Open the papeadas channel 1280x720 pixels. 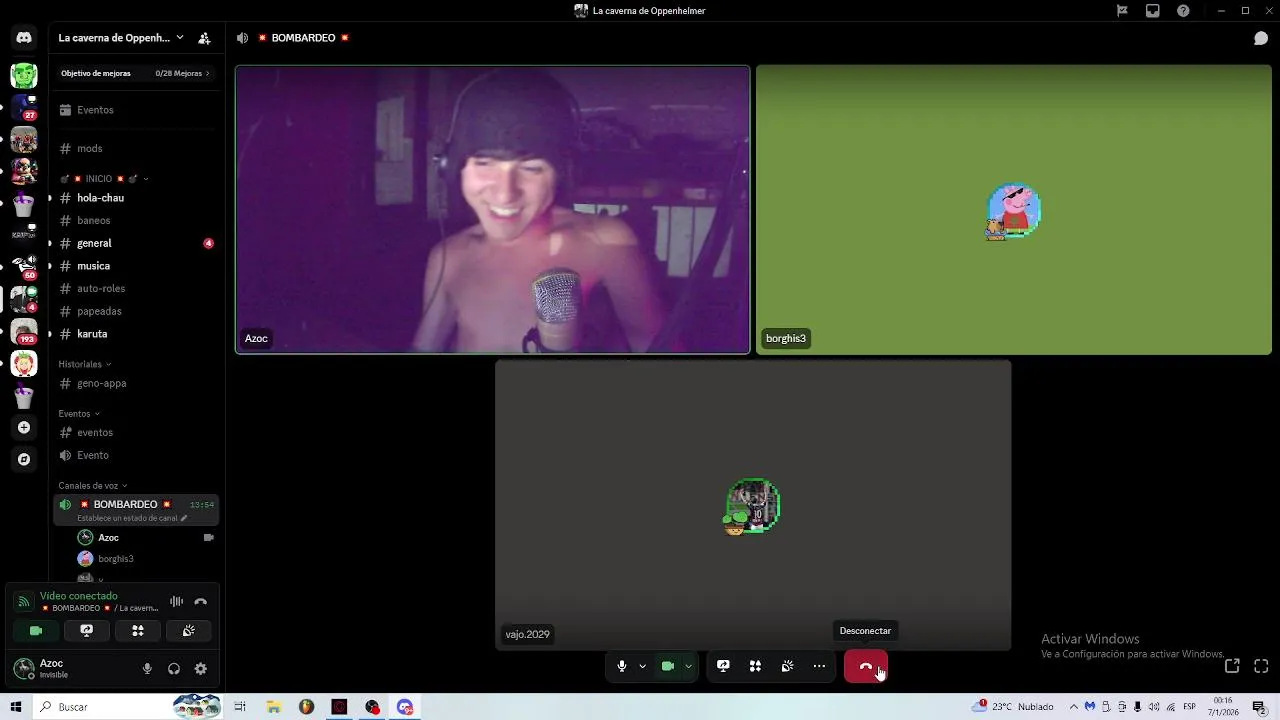pyautogui.click(x=136, y=311)
